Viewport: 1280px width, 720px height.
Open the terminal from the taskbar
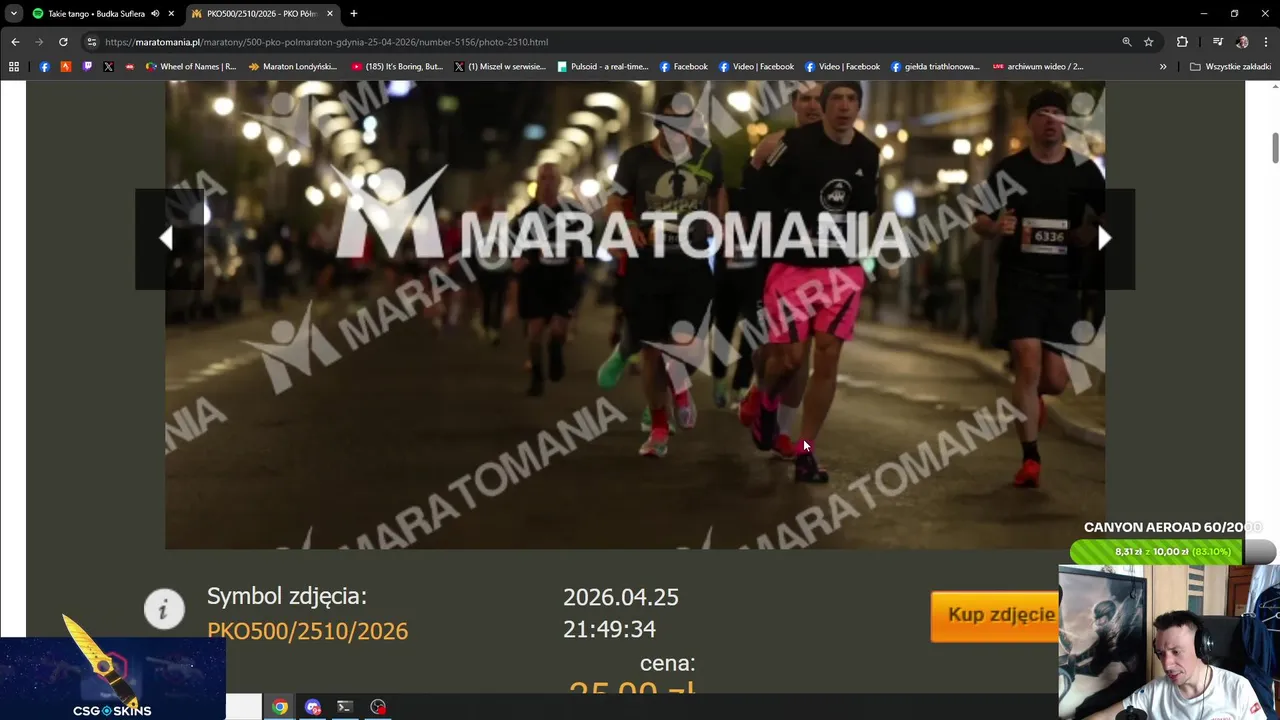pyautogui.click(x=345, y=707)
